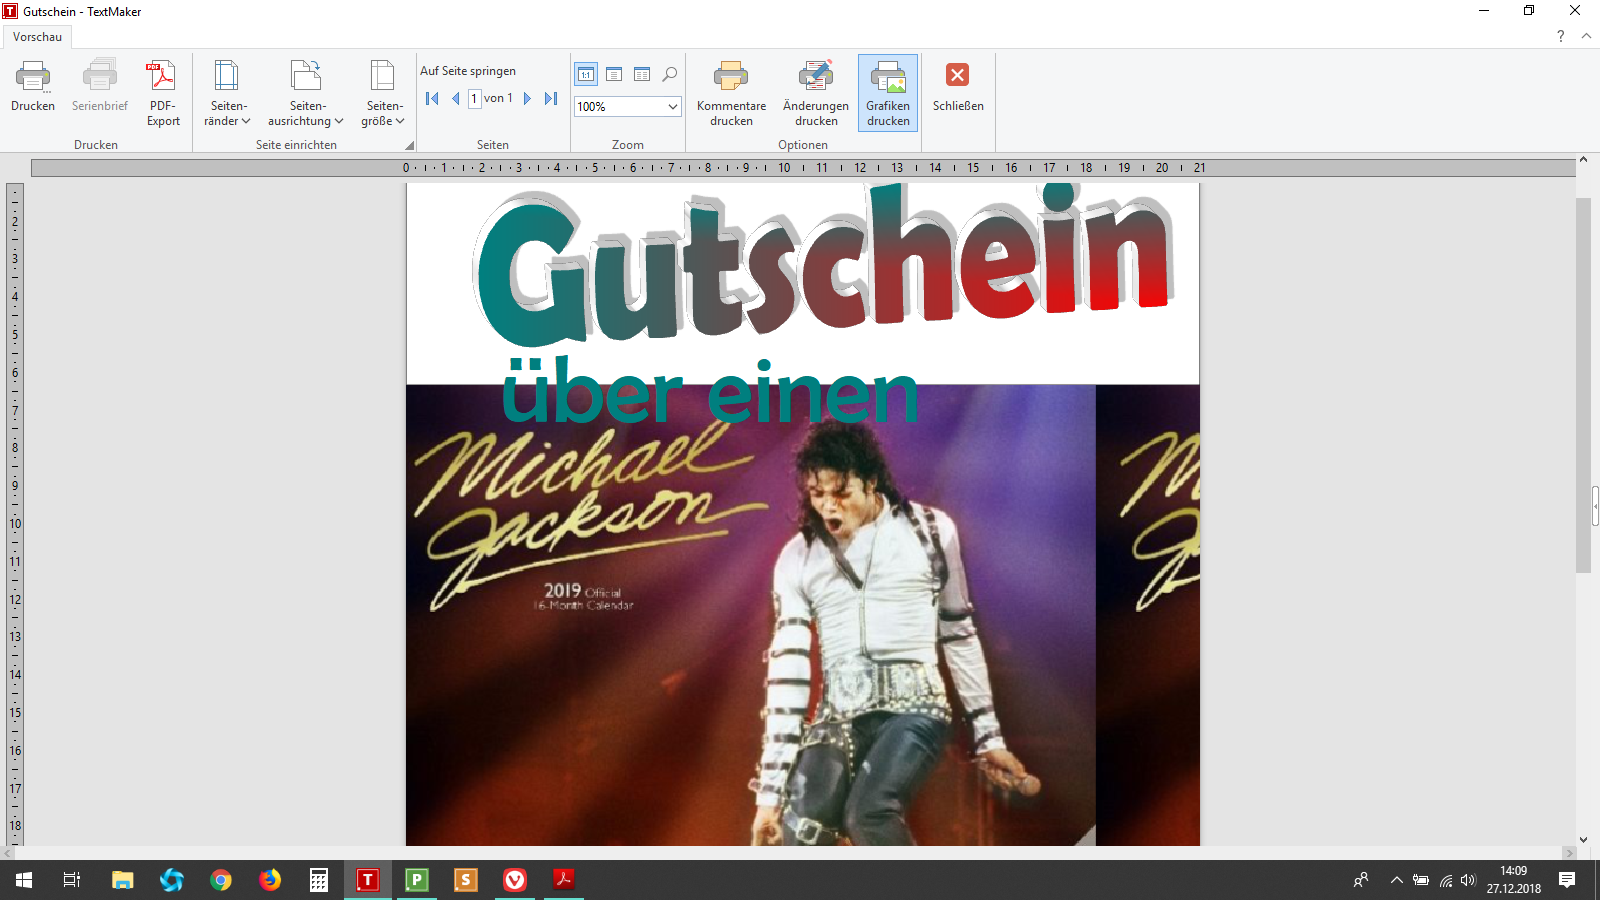Switch to Vivaldi browser in the taskbar
Viewport: 1600px width, 900px height.
(x=515, y=880)
